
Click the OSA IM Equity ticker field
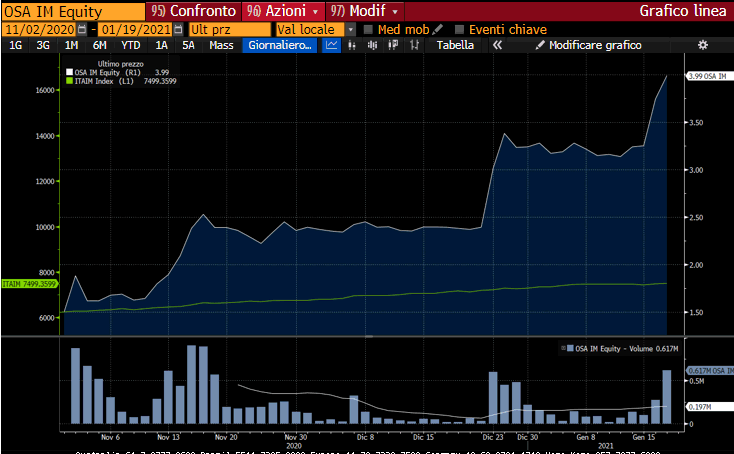(x=72, y=11)
